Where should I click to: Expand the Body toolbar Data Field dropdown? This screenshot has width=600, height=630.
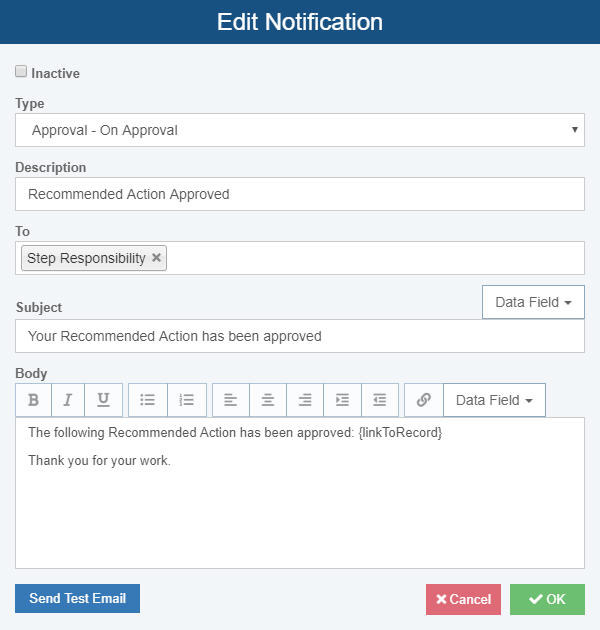point(494,400)
